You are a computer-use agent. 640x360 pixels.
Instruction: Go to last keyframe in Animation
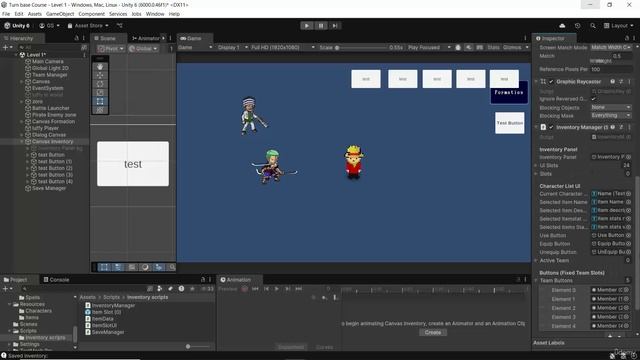[x=298, y=289]
